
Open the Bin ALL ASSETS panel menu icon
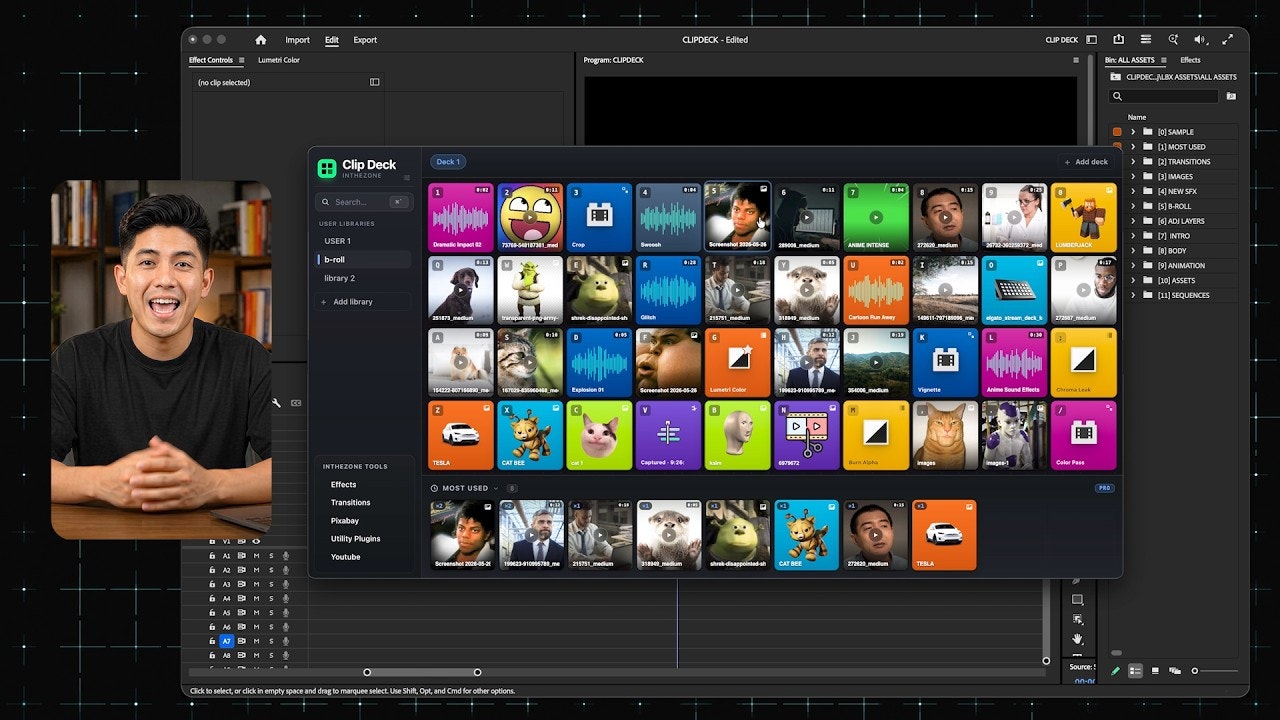1163,60
